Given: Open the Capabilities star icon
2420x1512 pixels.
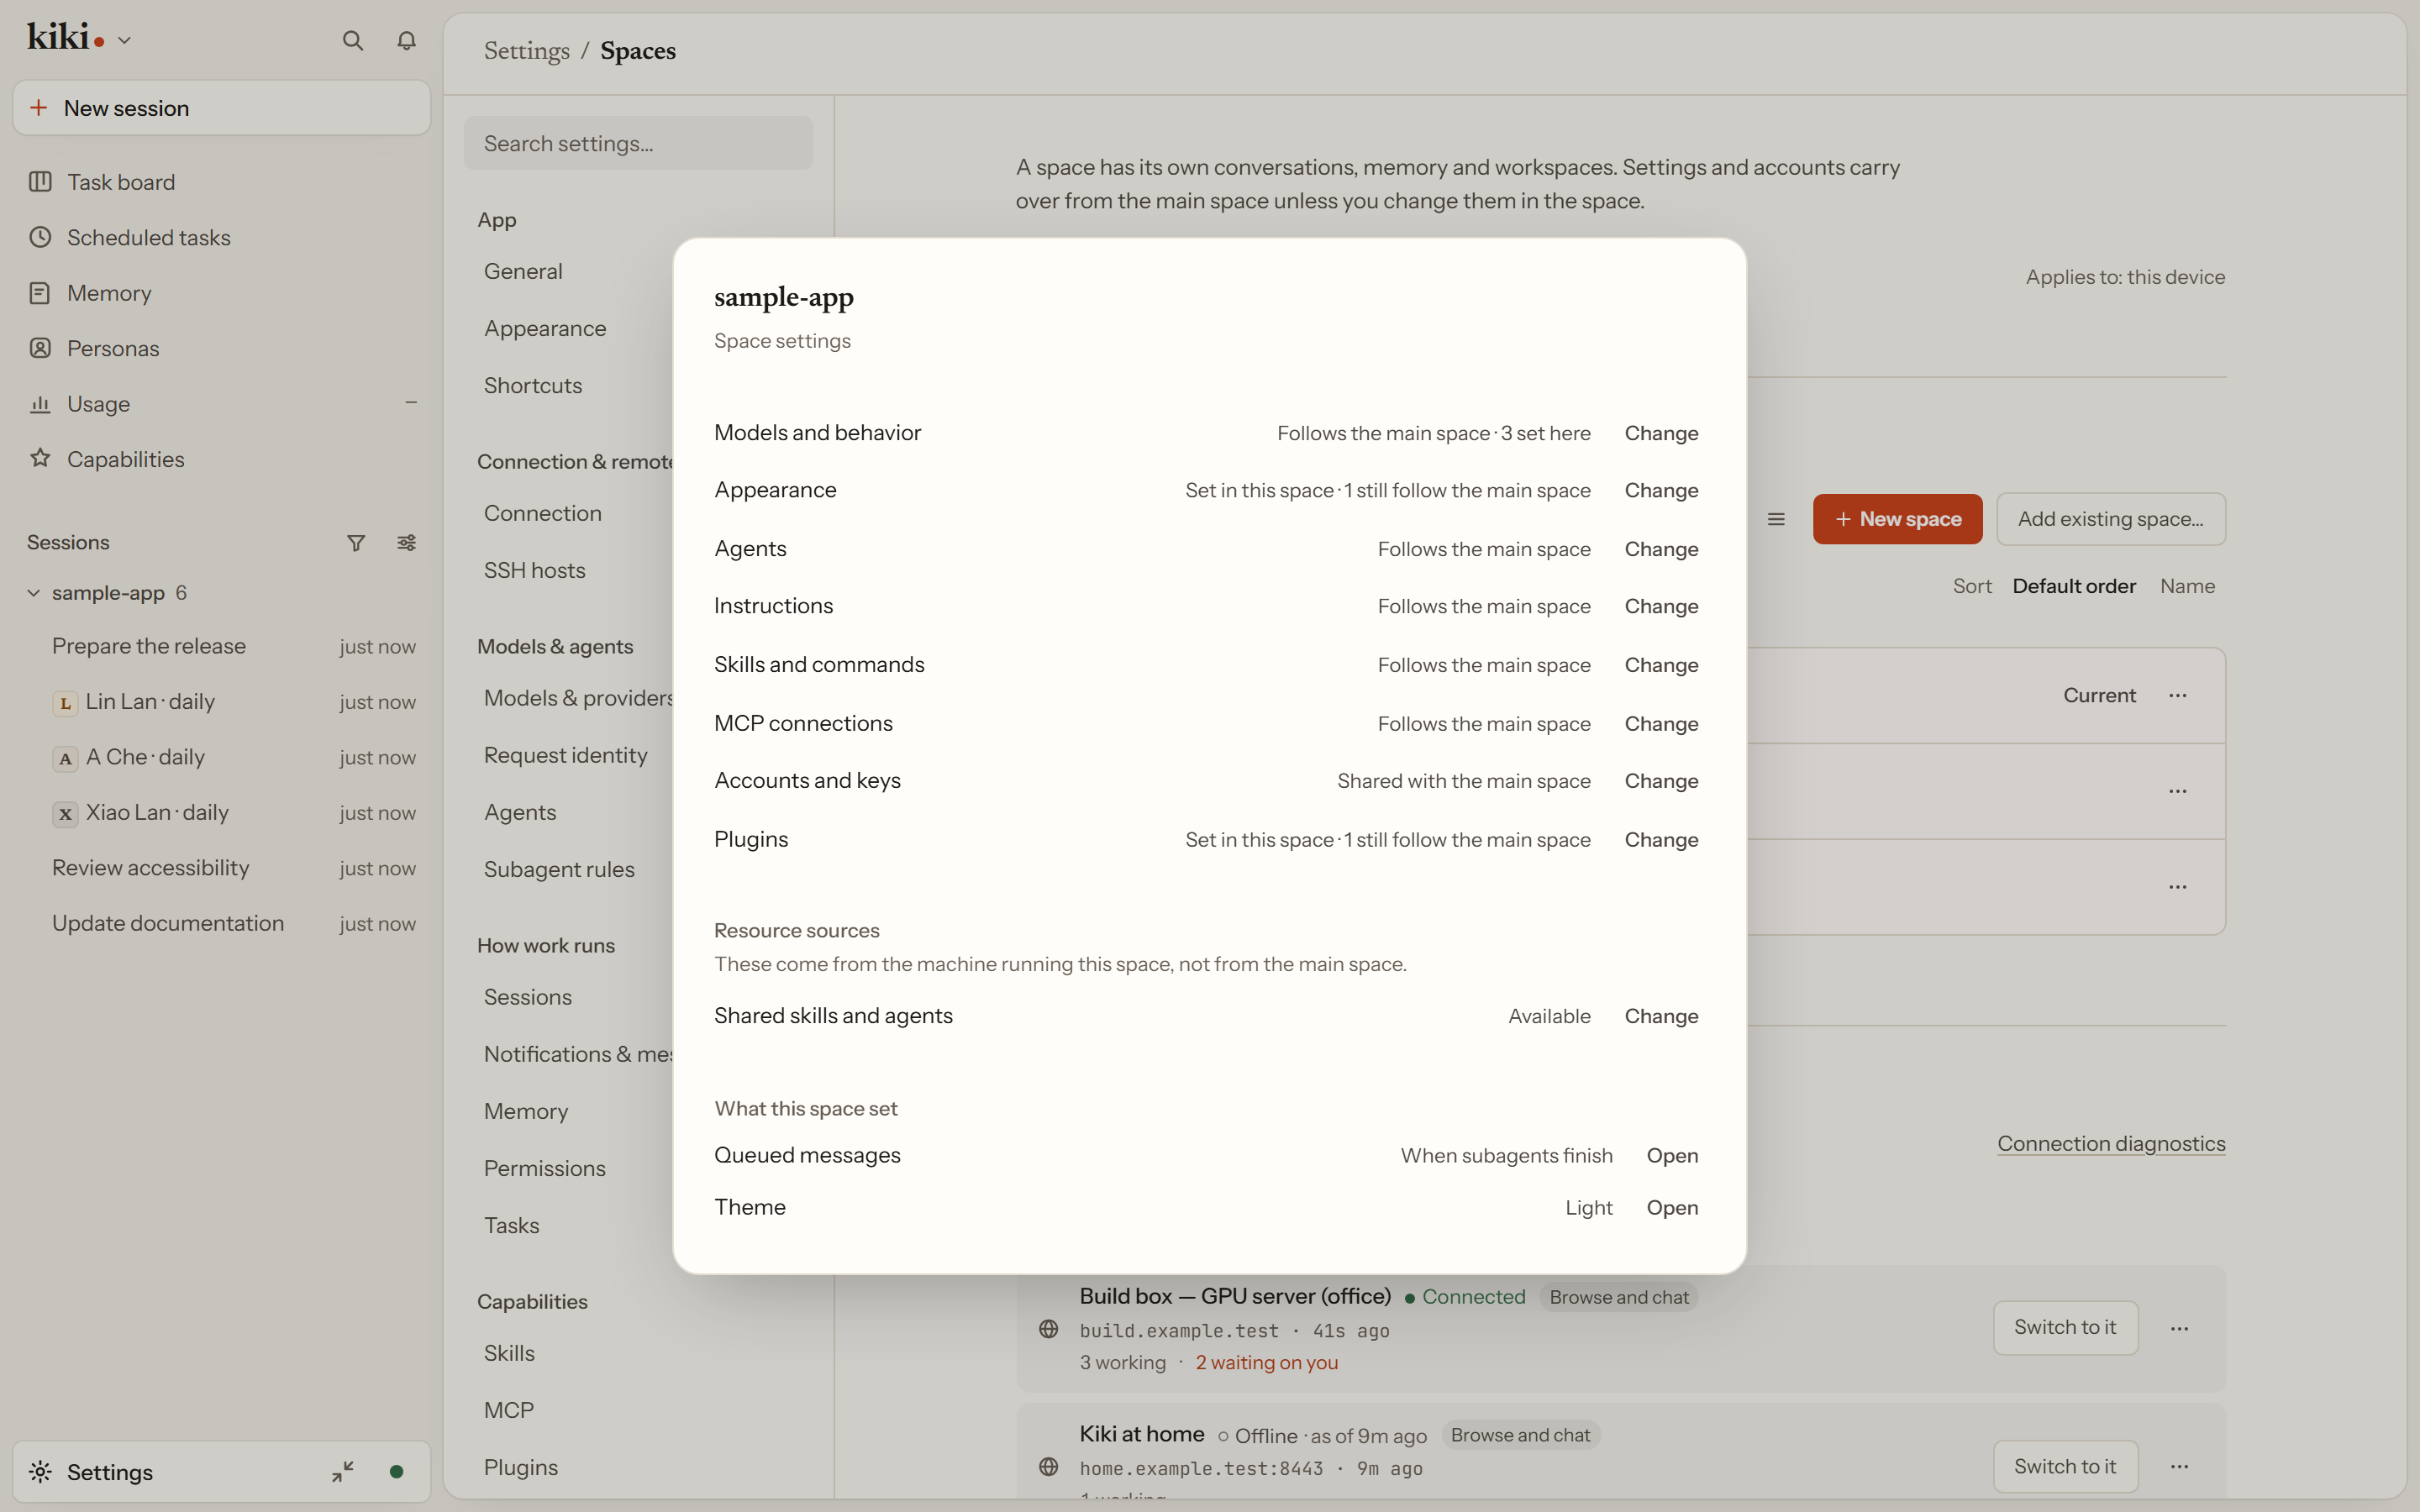Looking at the screenshot, I should pos(40,459).
